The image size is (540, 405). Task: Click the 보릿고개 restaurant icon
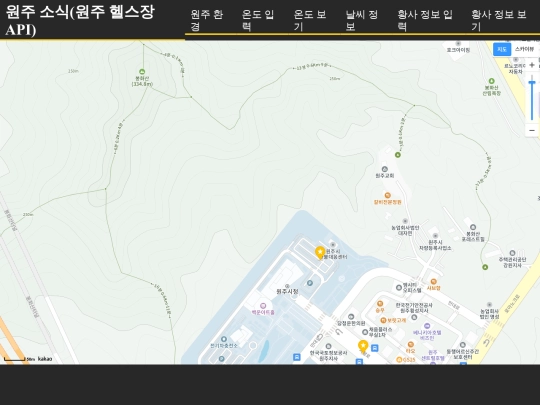point(383,320)
